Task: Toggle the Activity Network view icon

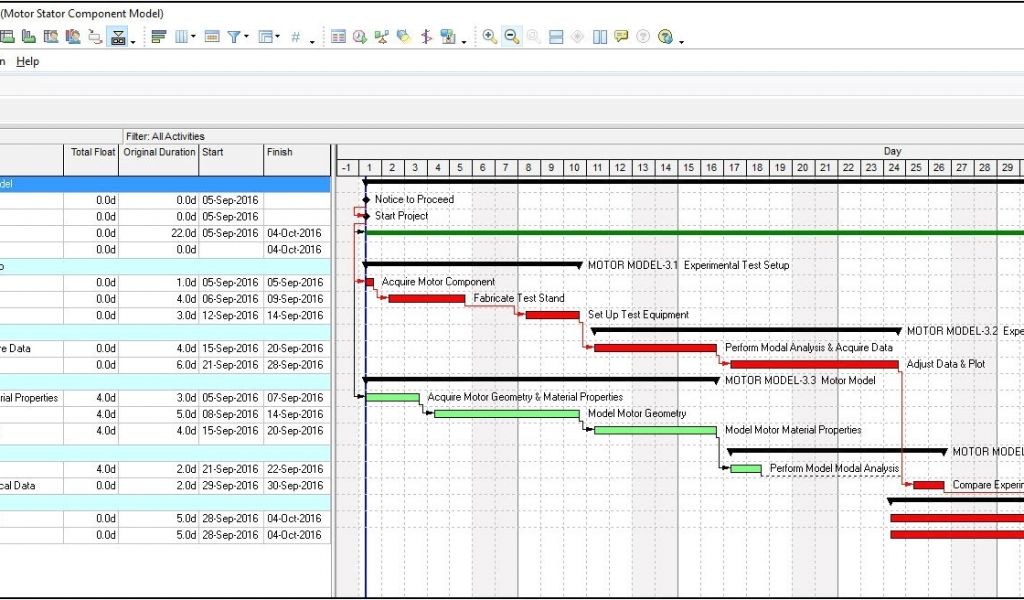Action: pyautogui.click(x=447, y=37)
